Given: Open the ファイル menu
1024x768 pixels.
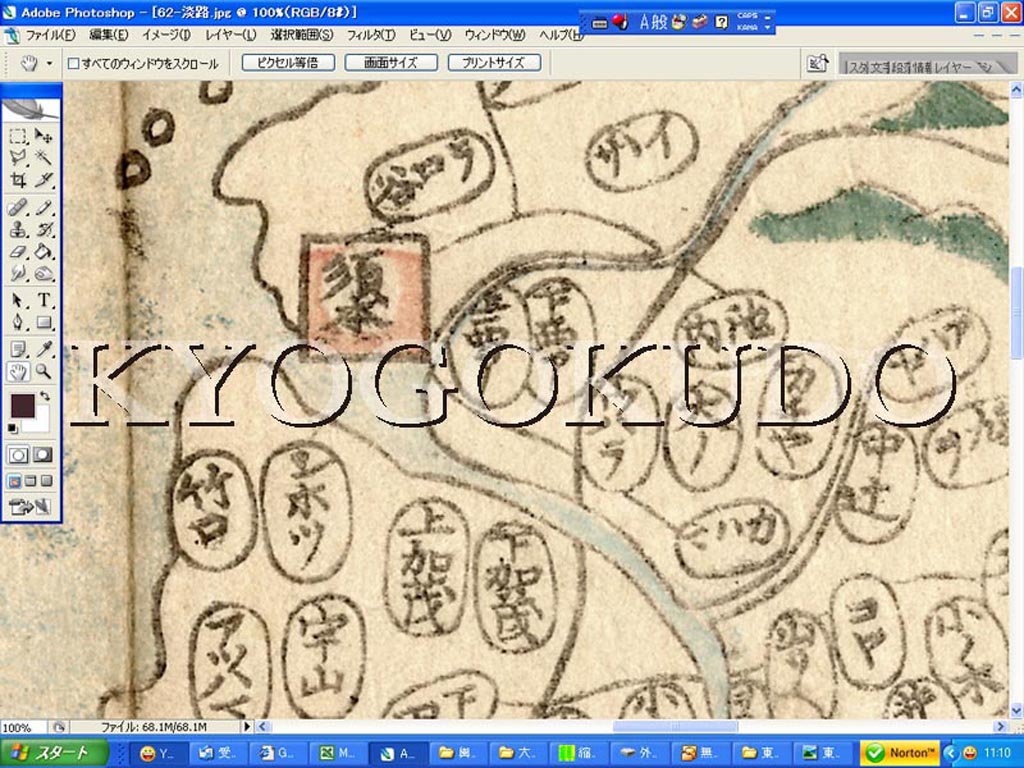Looking at the screenshot, I should [x=50, y=35].
